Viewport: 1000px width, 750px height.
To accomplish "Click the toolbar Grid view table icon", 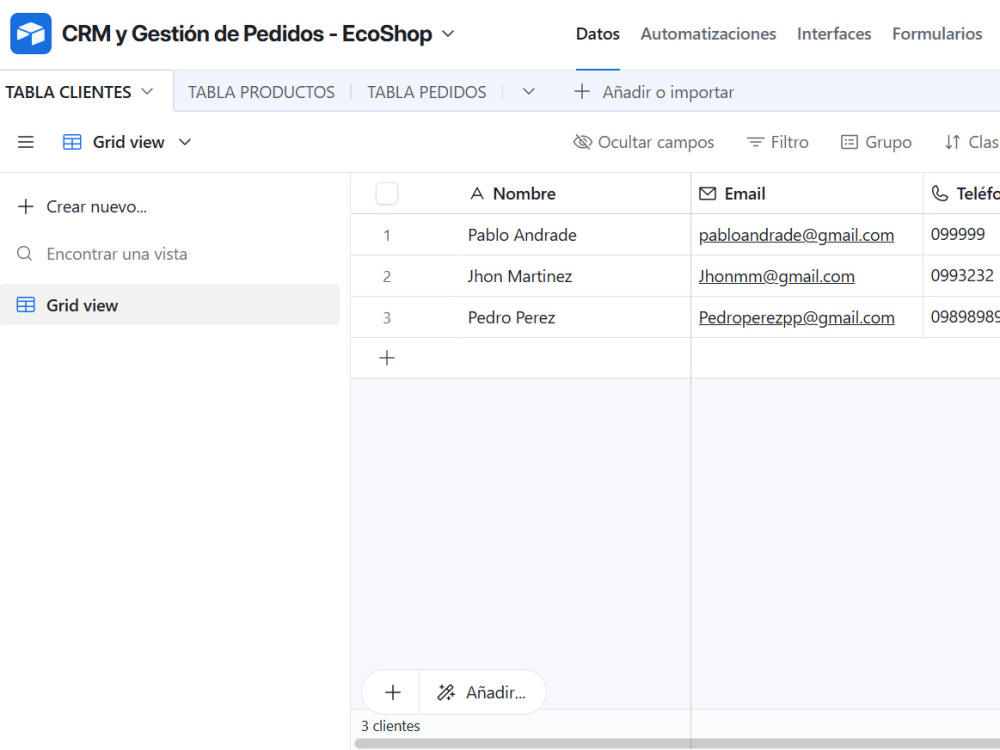I will coord(72,142).
